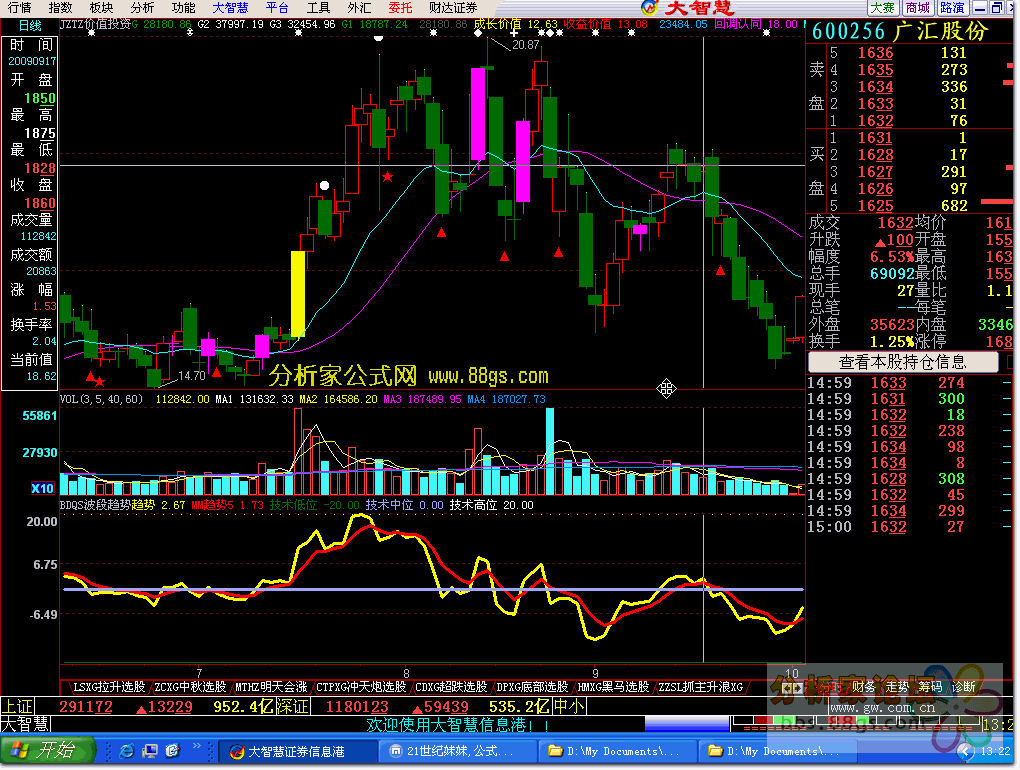Image resolution: width=1020 pixels, height=770 pixels.
Task: Select the MTHZ明天会涨 tab
Action: (x=271, y=687)
